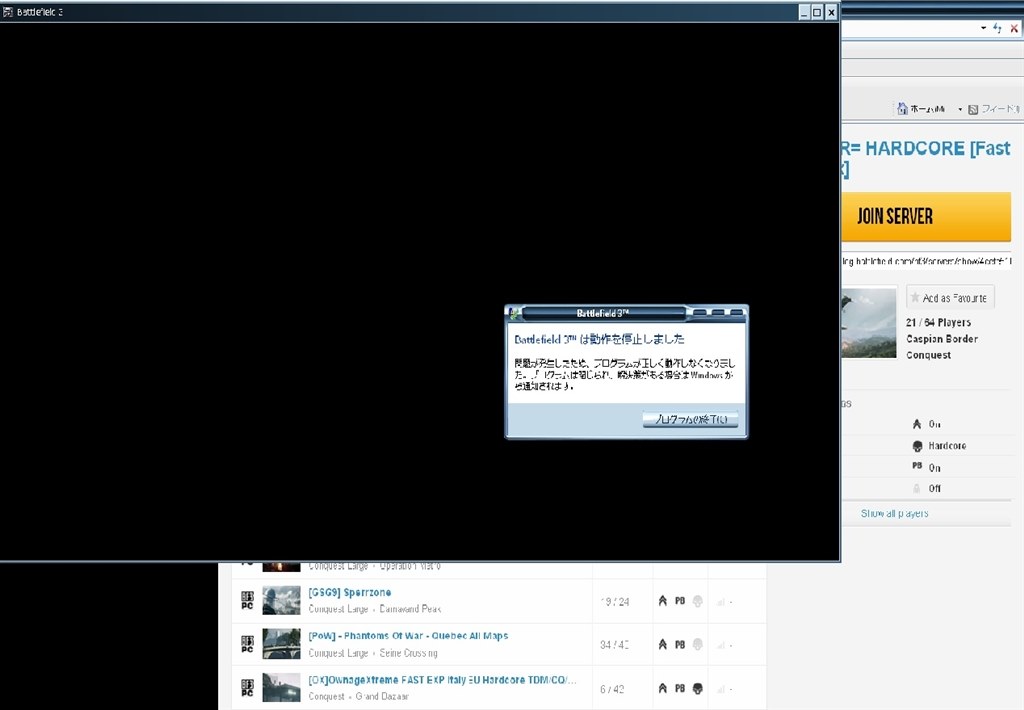Screen dimensions: 1024x710
Task: Maximize the Battlefield 3 game window
Action: 817,12
